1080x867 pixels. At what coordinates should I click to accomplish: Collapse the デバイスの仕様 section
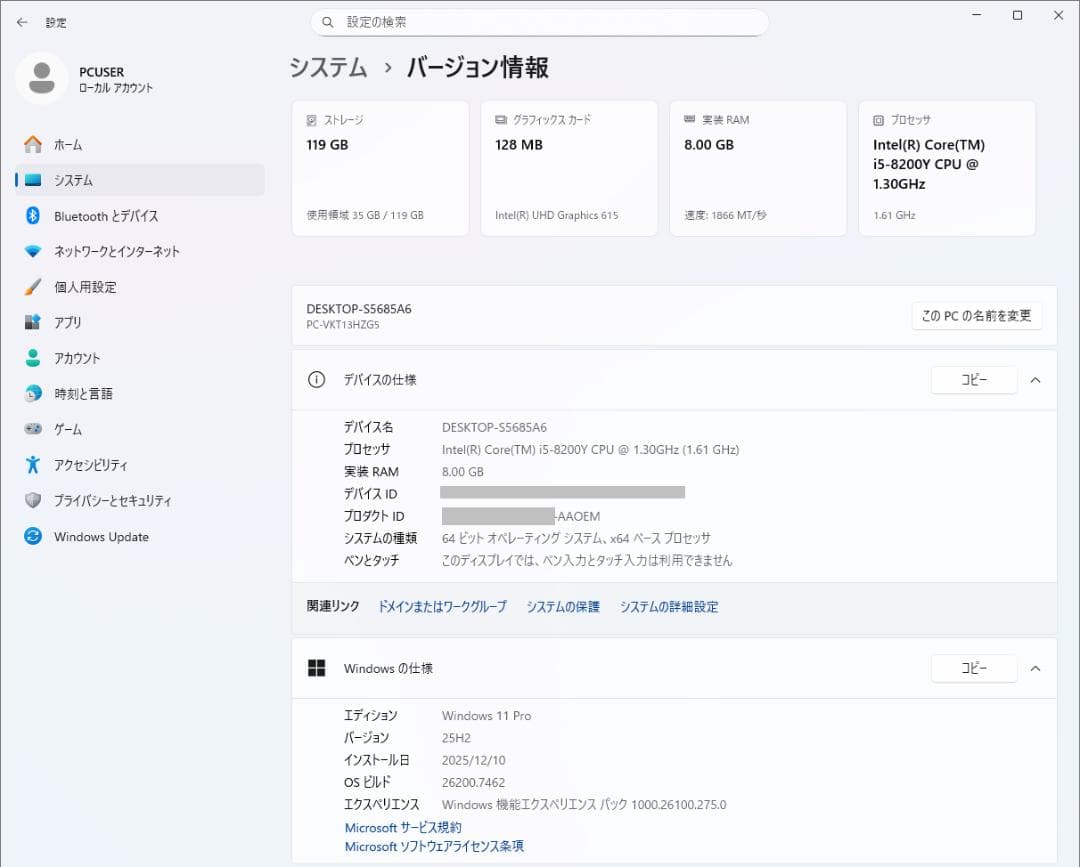[1035, 380]
